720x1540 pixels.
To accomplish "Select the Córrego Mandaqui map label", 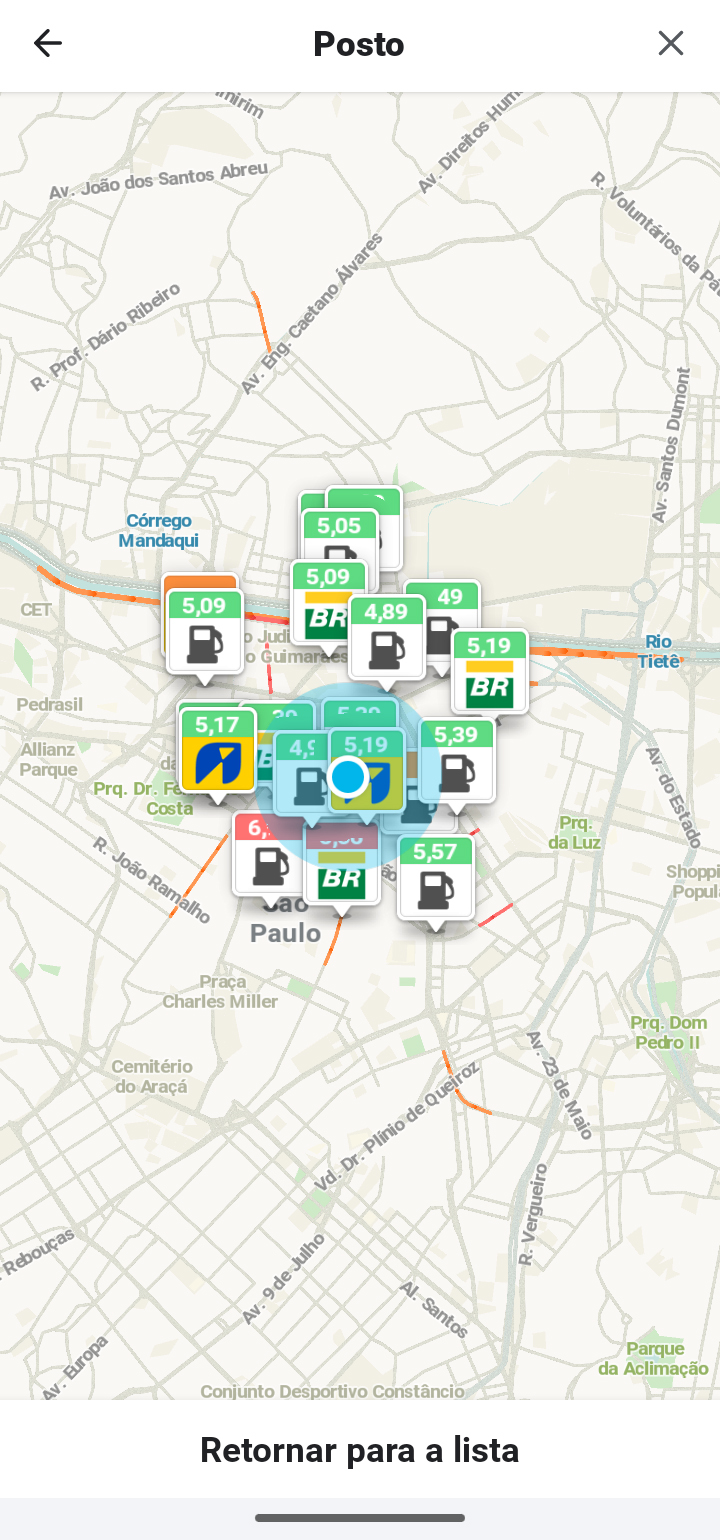I will 158,531.
